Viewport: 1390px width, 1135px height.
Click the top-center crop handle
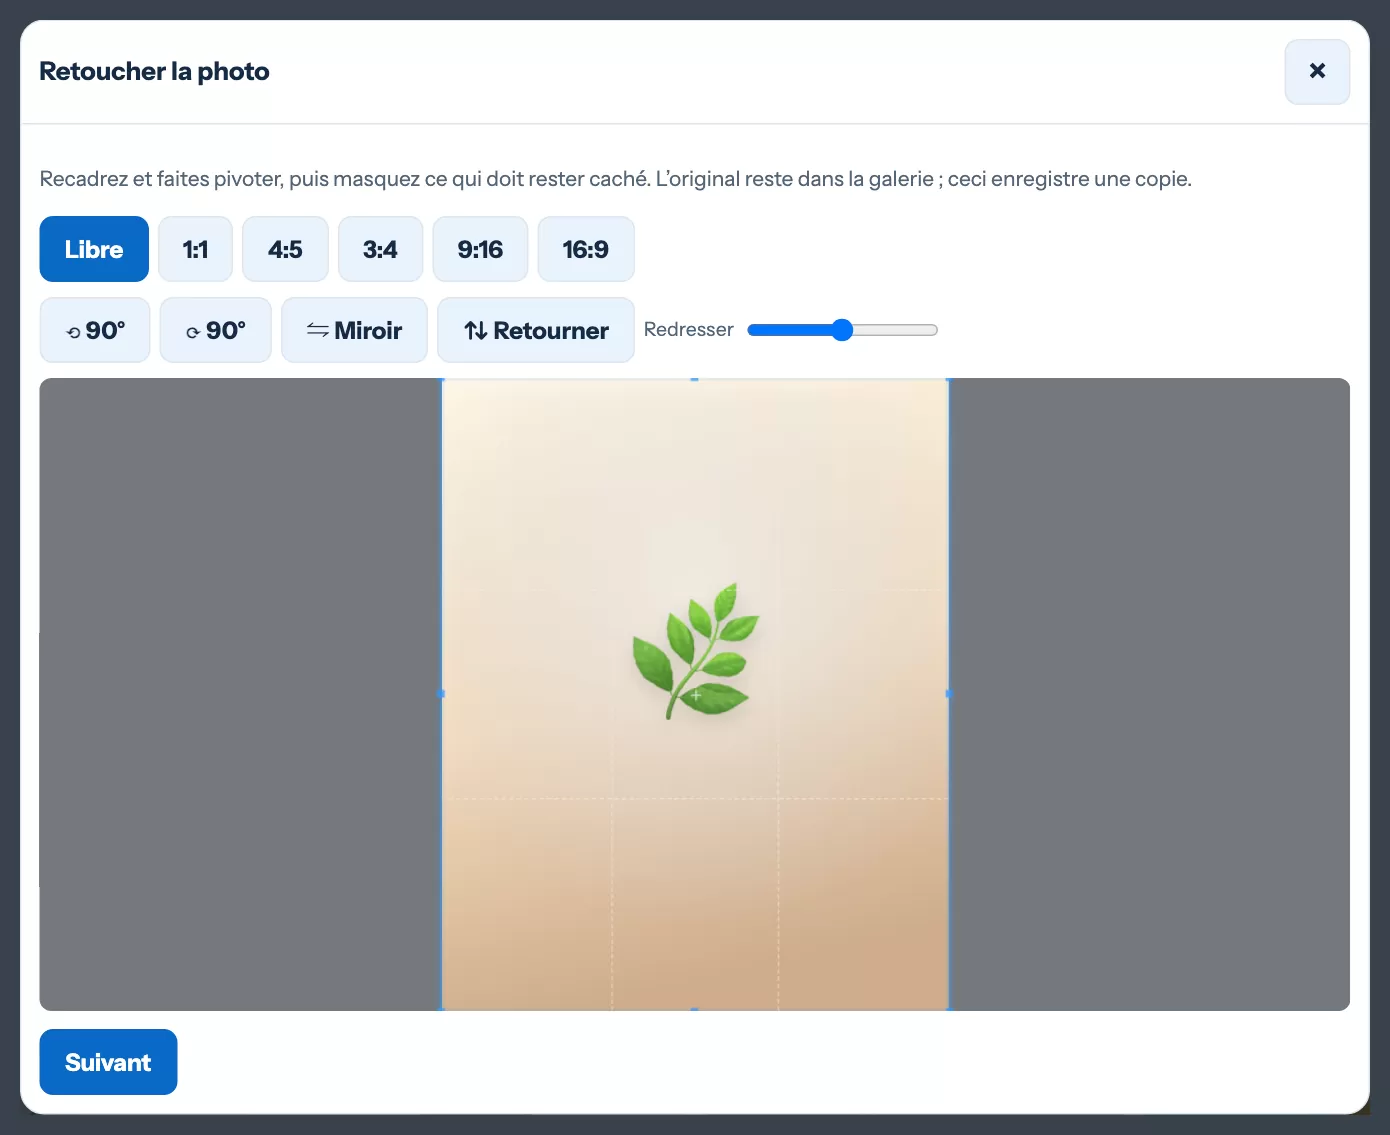(695, 380)
